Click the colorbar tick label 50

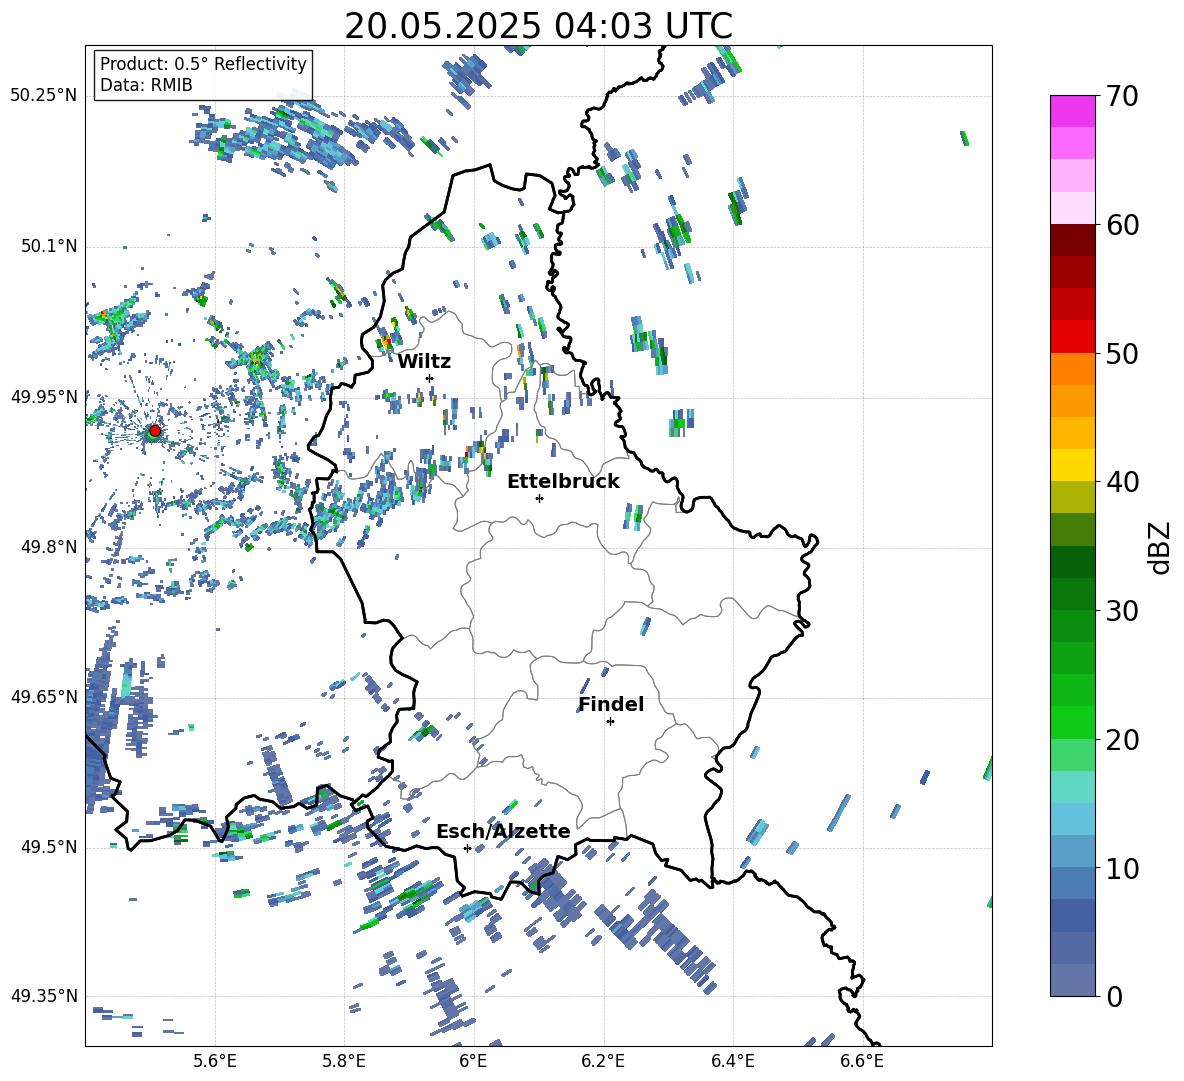1122,353
